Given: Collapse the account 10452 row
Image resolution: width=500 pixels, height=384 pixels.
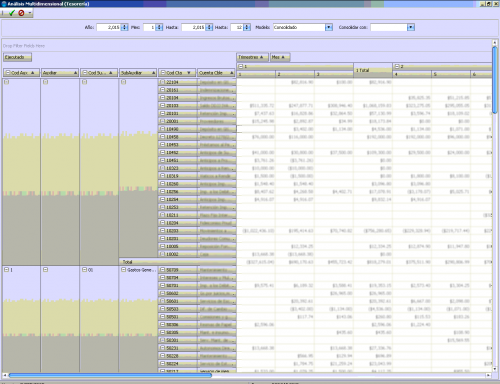Looking at the screenshot, I should point(162,152).
